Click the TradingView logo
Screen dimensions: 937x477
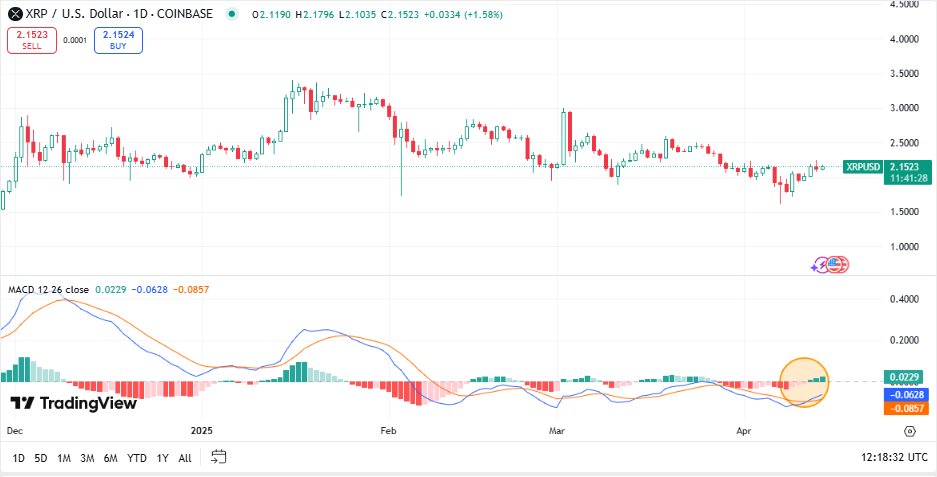point(74,403)
